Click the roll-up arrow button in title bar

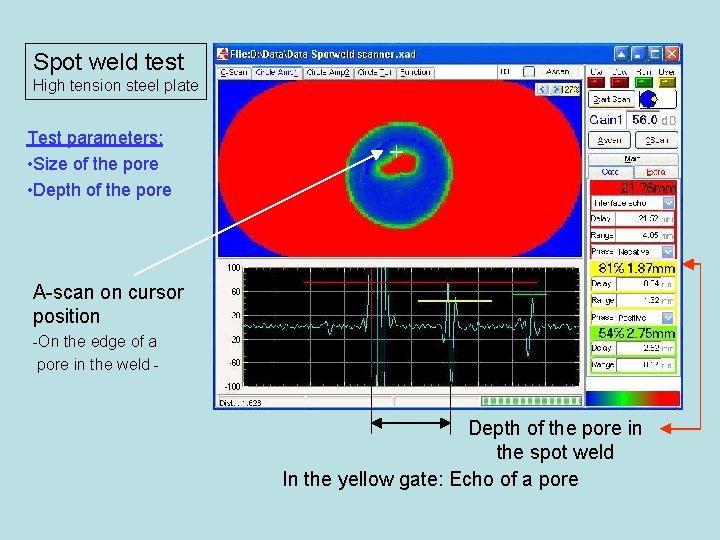621,54
